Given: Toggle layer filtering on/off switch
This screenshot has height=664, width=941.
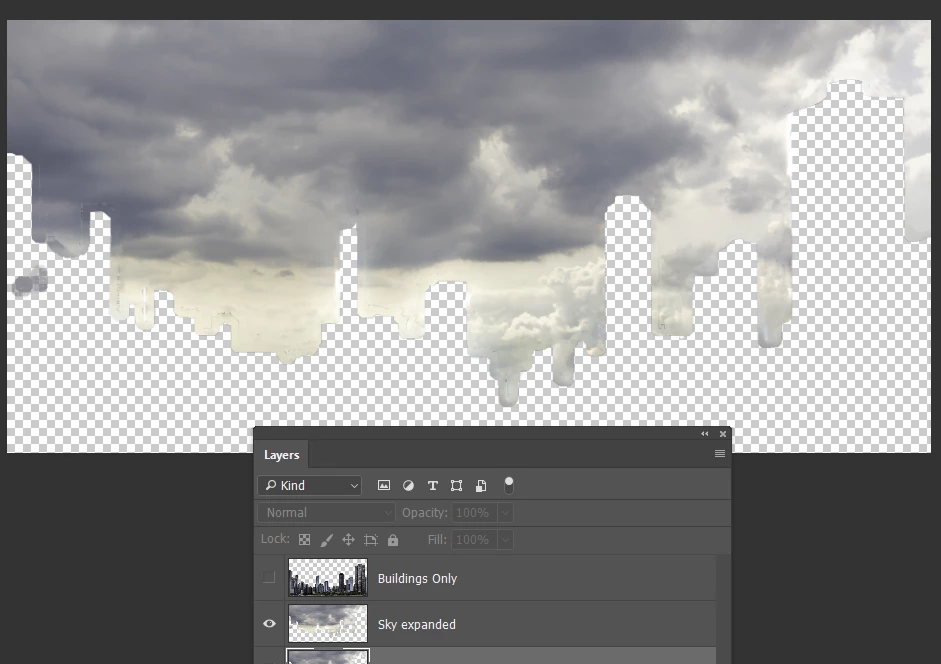Looking at the screenshot, I should tap(508, 485).
